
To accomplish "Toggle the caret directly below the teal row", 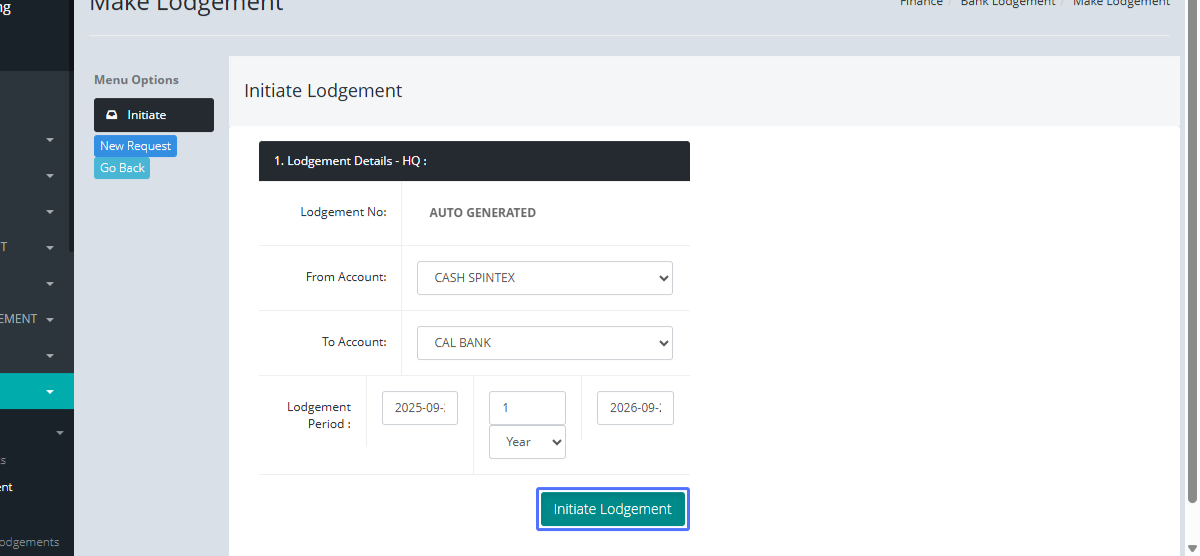I will tap(60, 433).
